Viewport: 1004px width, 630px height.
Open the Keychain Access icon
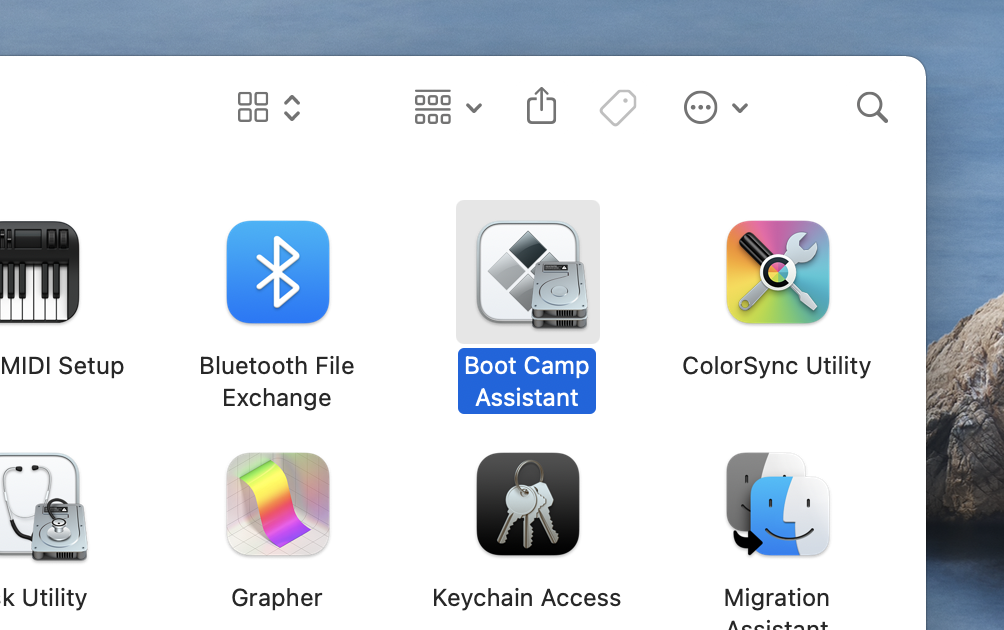(528, 504)
